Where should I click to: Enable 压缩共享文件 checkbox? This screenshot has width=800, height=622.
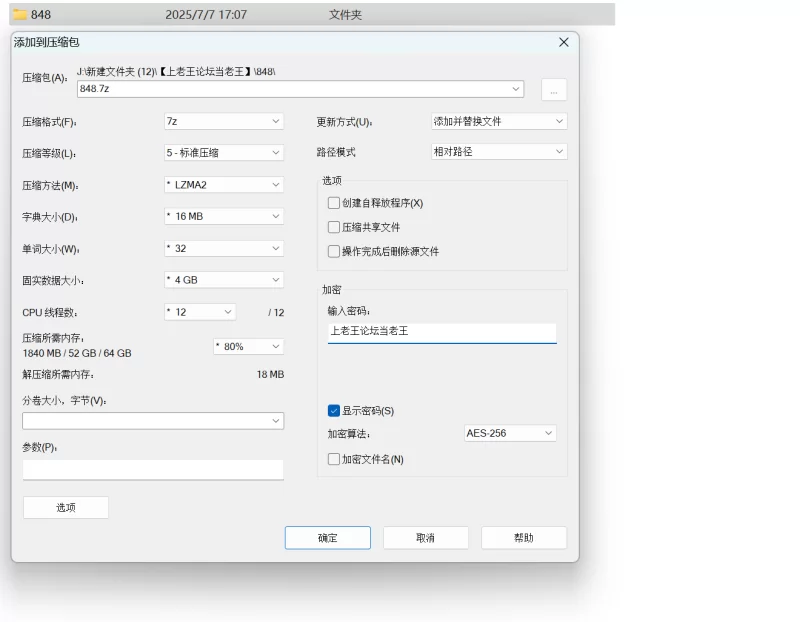tap(334, 227)
